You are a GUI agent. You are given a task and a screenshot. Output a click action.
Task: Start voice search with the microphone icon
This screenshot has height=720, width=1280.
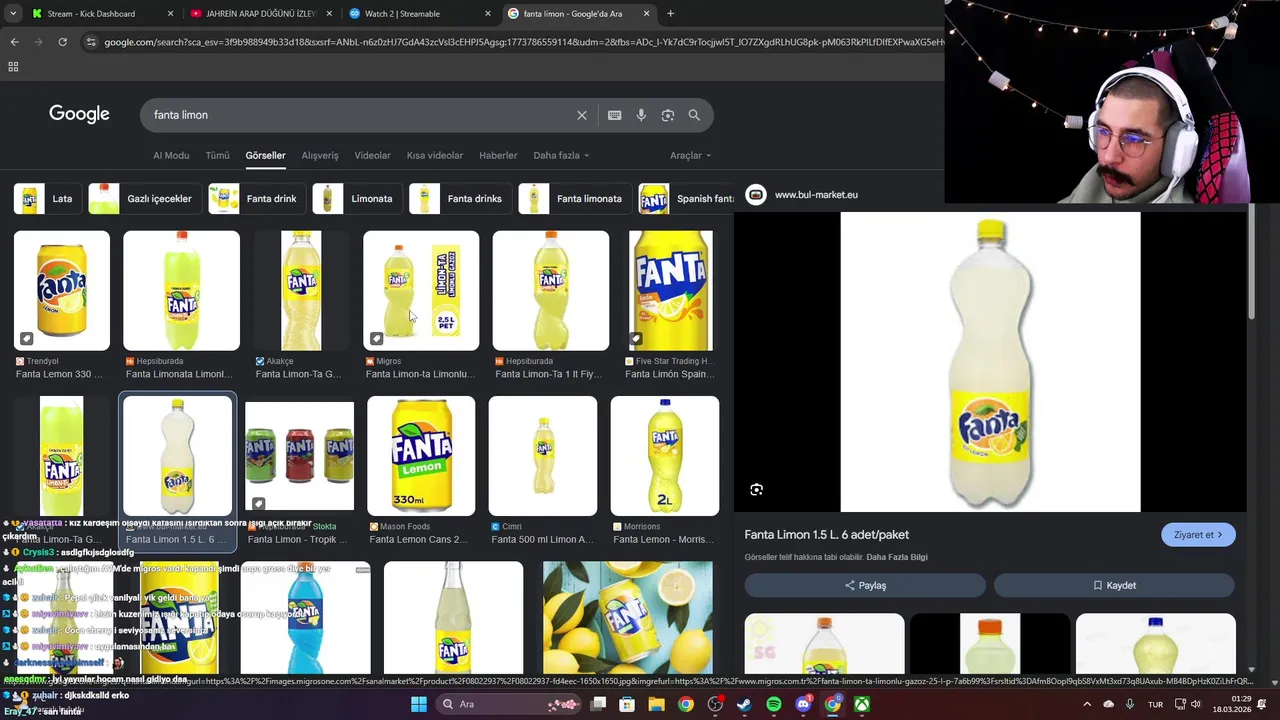point(641,115)
